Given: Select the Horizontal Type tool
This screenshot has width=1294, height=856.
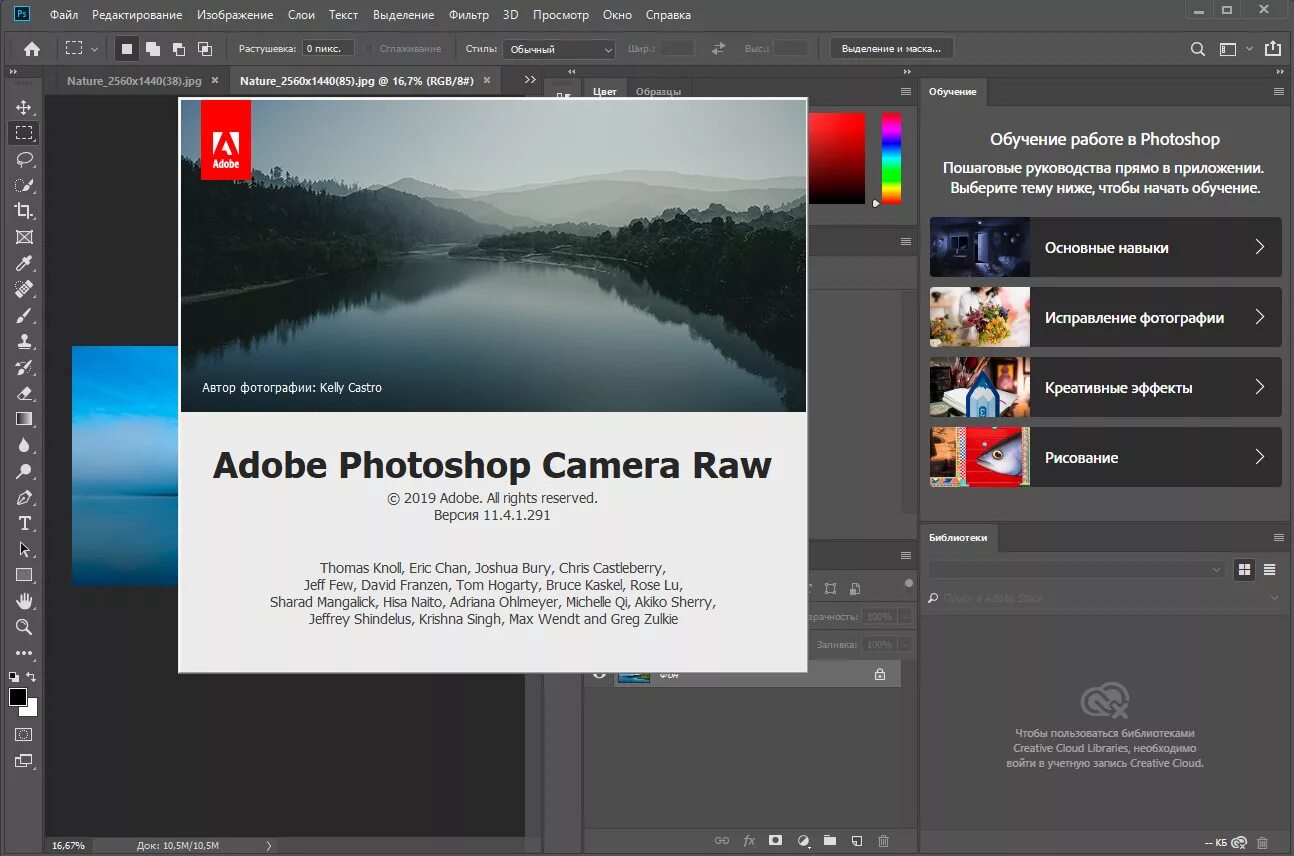Looking at the screenshot, I should [x=24, y=523].
